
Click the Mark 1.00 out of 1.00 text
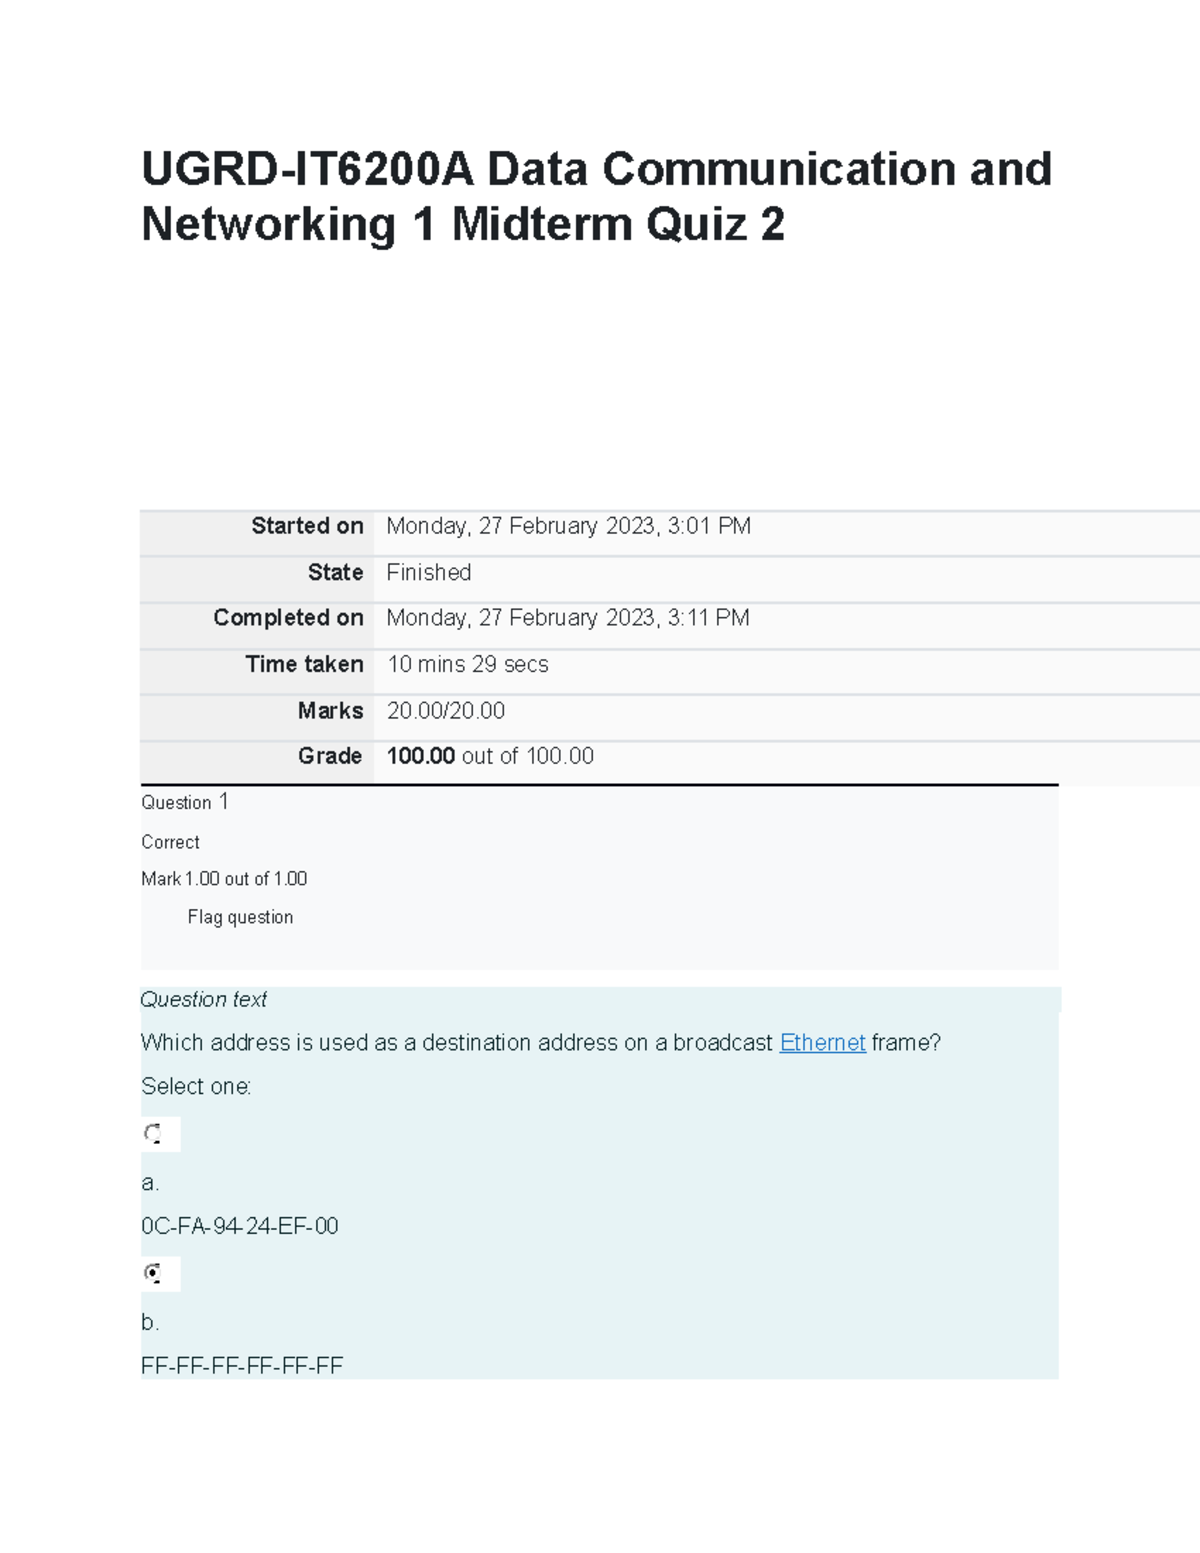tap(224, 879)
